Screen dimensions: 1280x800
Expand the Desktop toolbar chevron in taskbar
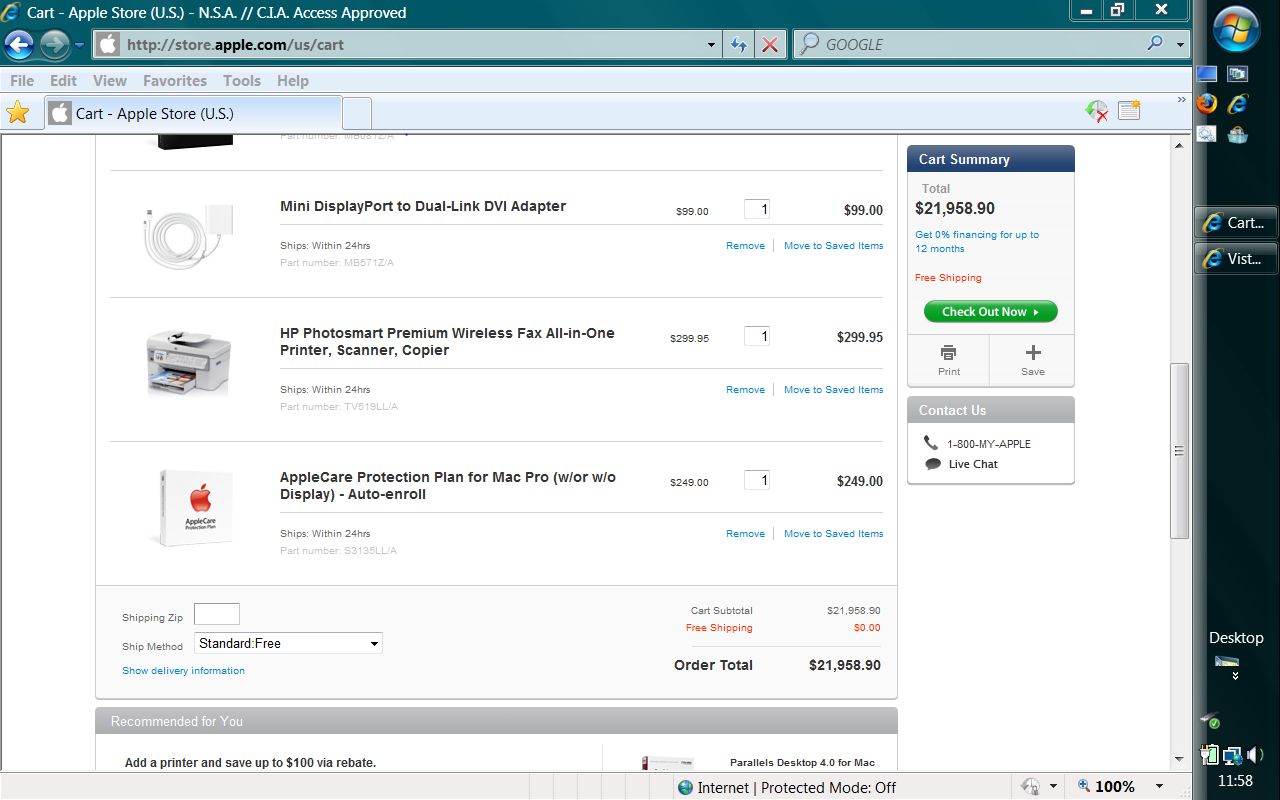[1236, 676]
